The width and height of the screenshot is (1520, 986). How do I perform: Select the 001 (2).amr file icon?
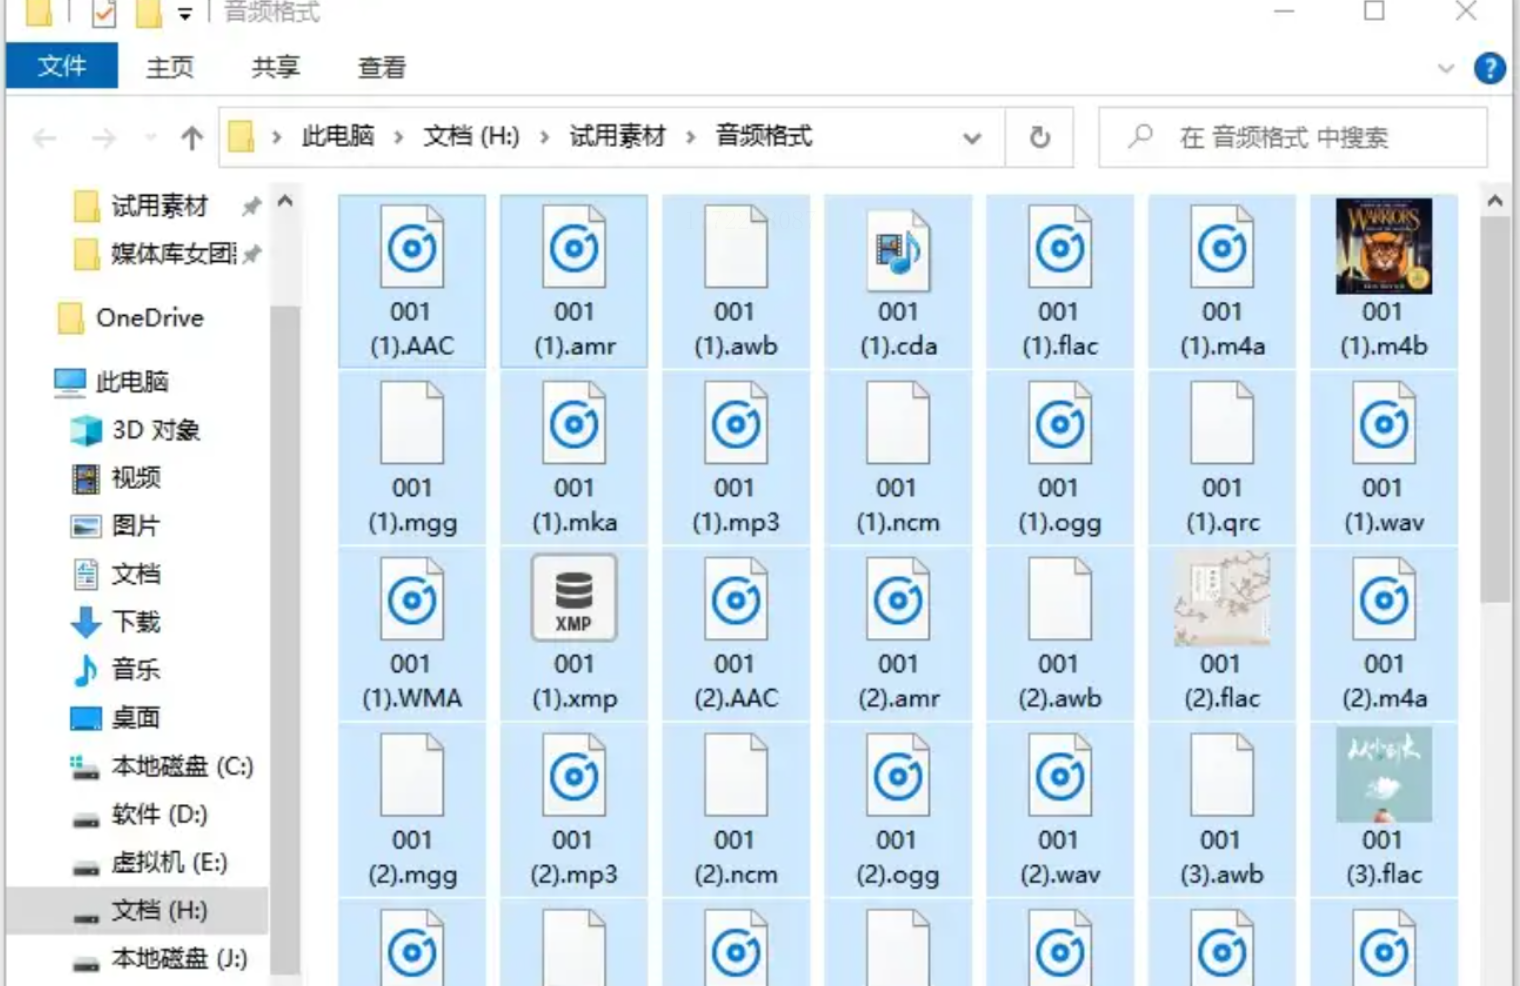(898, 600)
